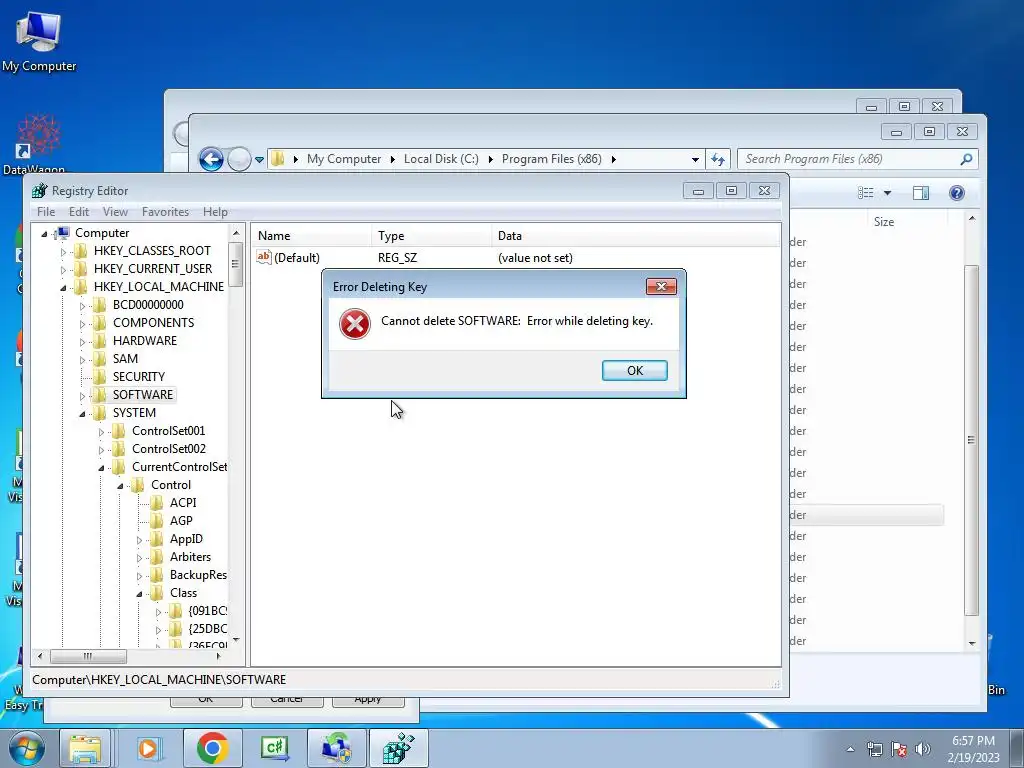Viewport: 1024px width, 768px height.
Task: Collapse the CurrentControlSet key
Action: (101, 468)
